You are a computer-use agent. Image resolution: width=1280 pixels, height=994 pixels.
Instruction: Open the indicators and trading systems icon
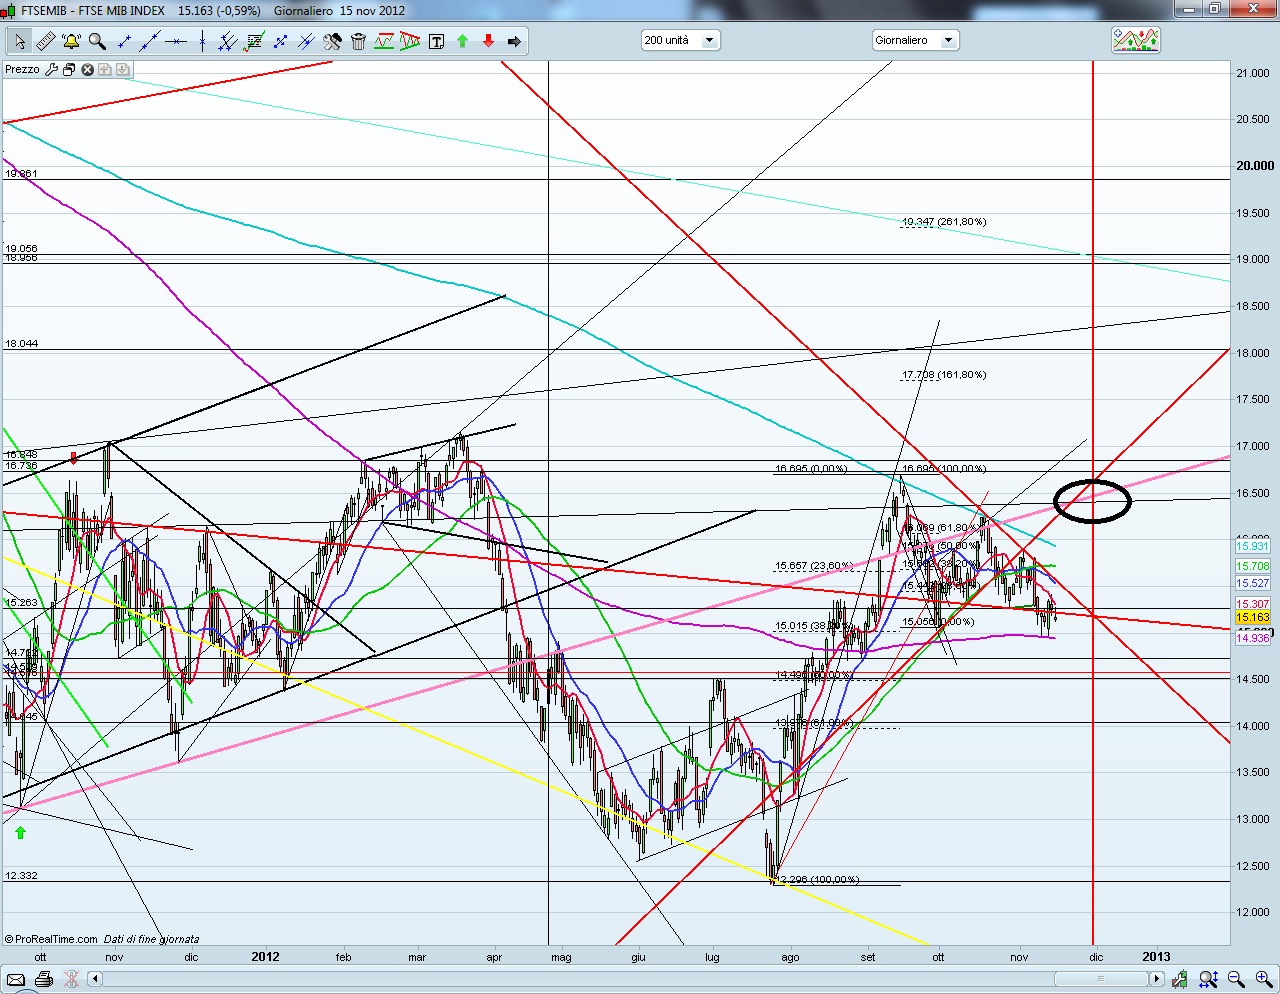[x=1135, y=40]
